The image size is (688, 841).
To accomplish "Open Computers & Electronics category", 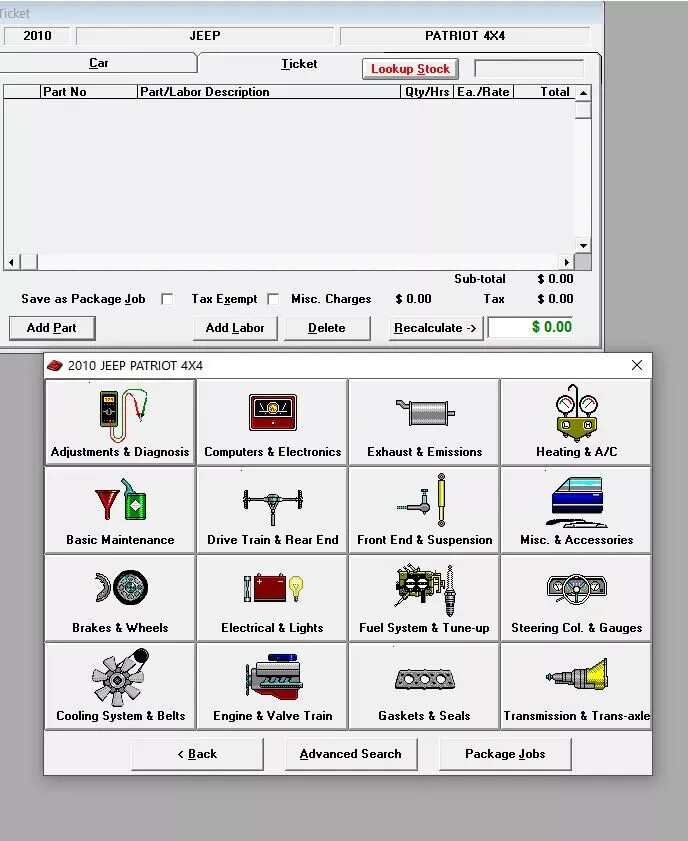I will click(x=272, y=422).
